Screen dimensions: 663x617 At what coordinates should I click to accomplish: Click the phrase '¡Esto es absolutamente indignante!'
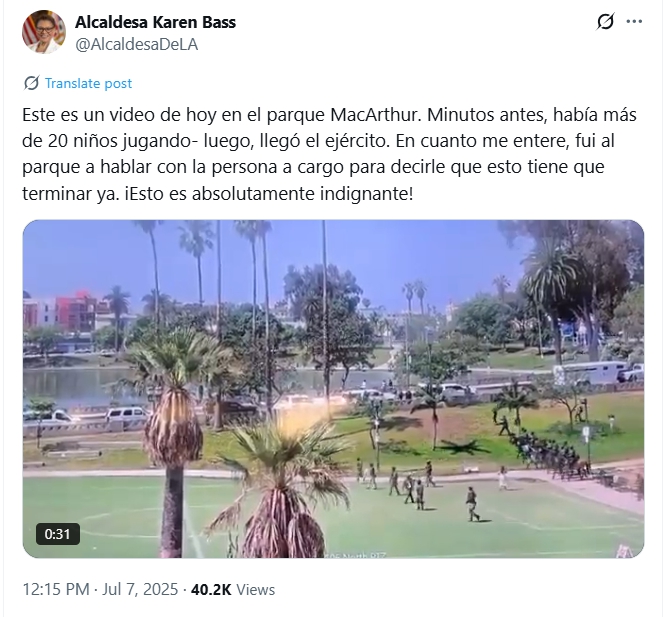pyautogui.click(x=269, y=194)
